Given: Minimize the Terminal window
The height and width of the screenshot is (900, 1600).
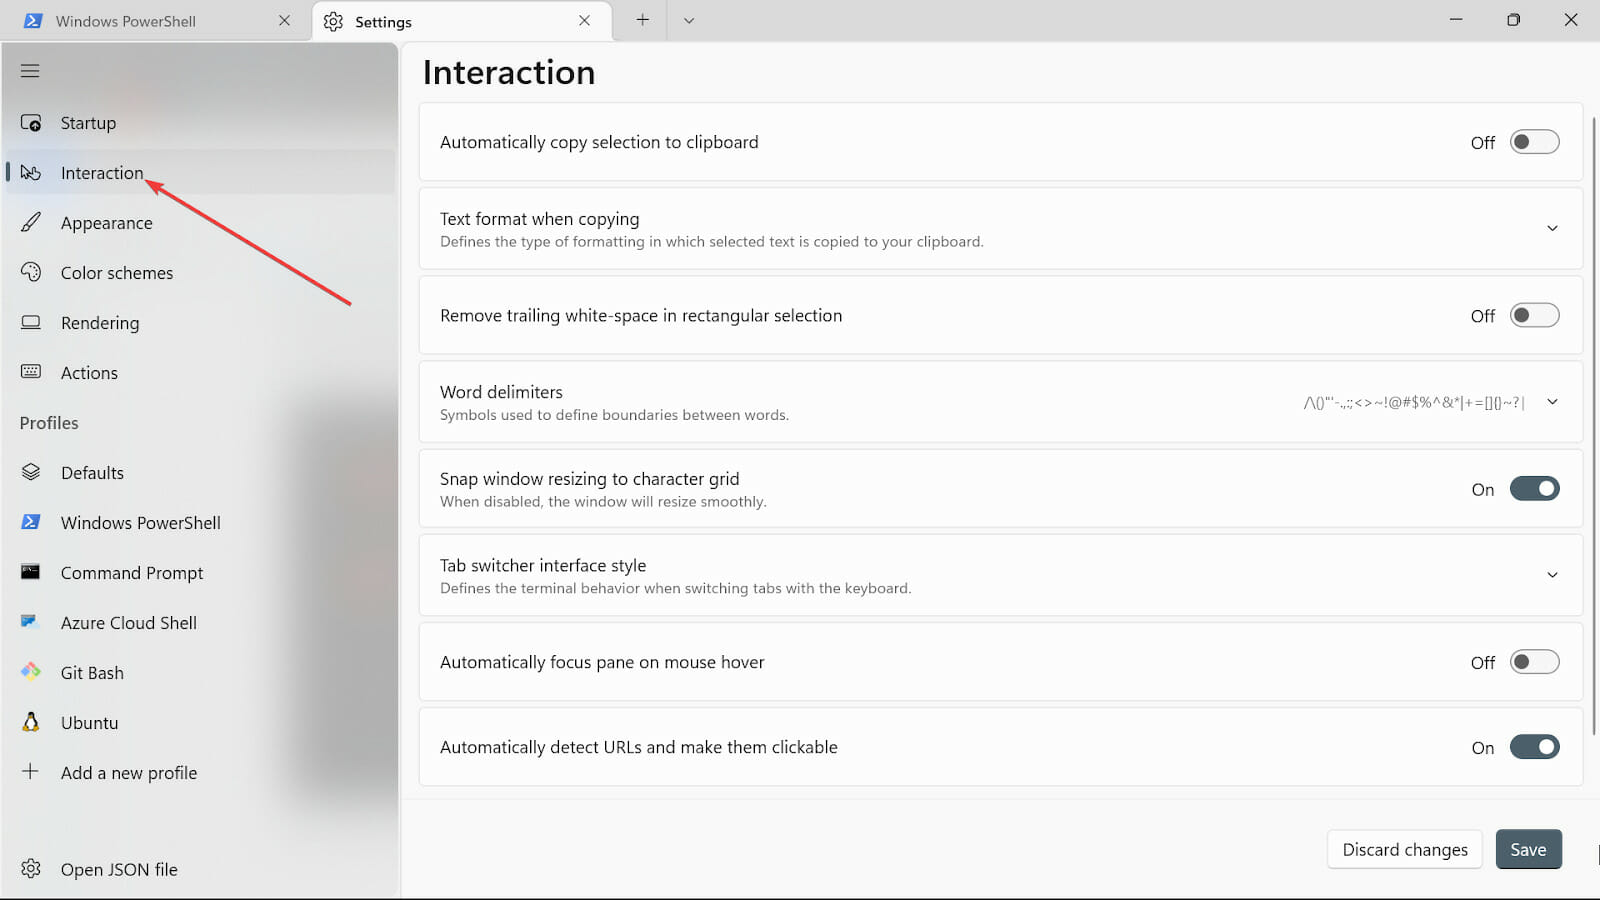Looking at the screenshot, I should pyautogui.click(x=1456, y=20).
